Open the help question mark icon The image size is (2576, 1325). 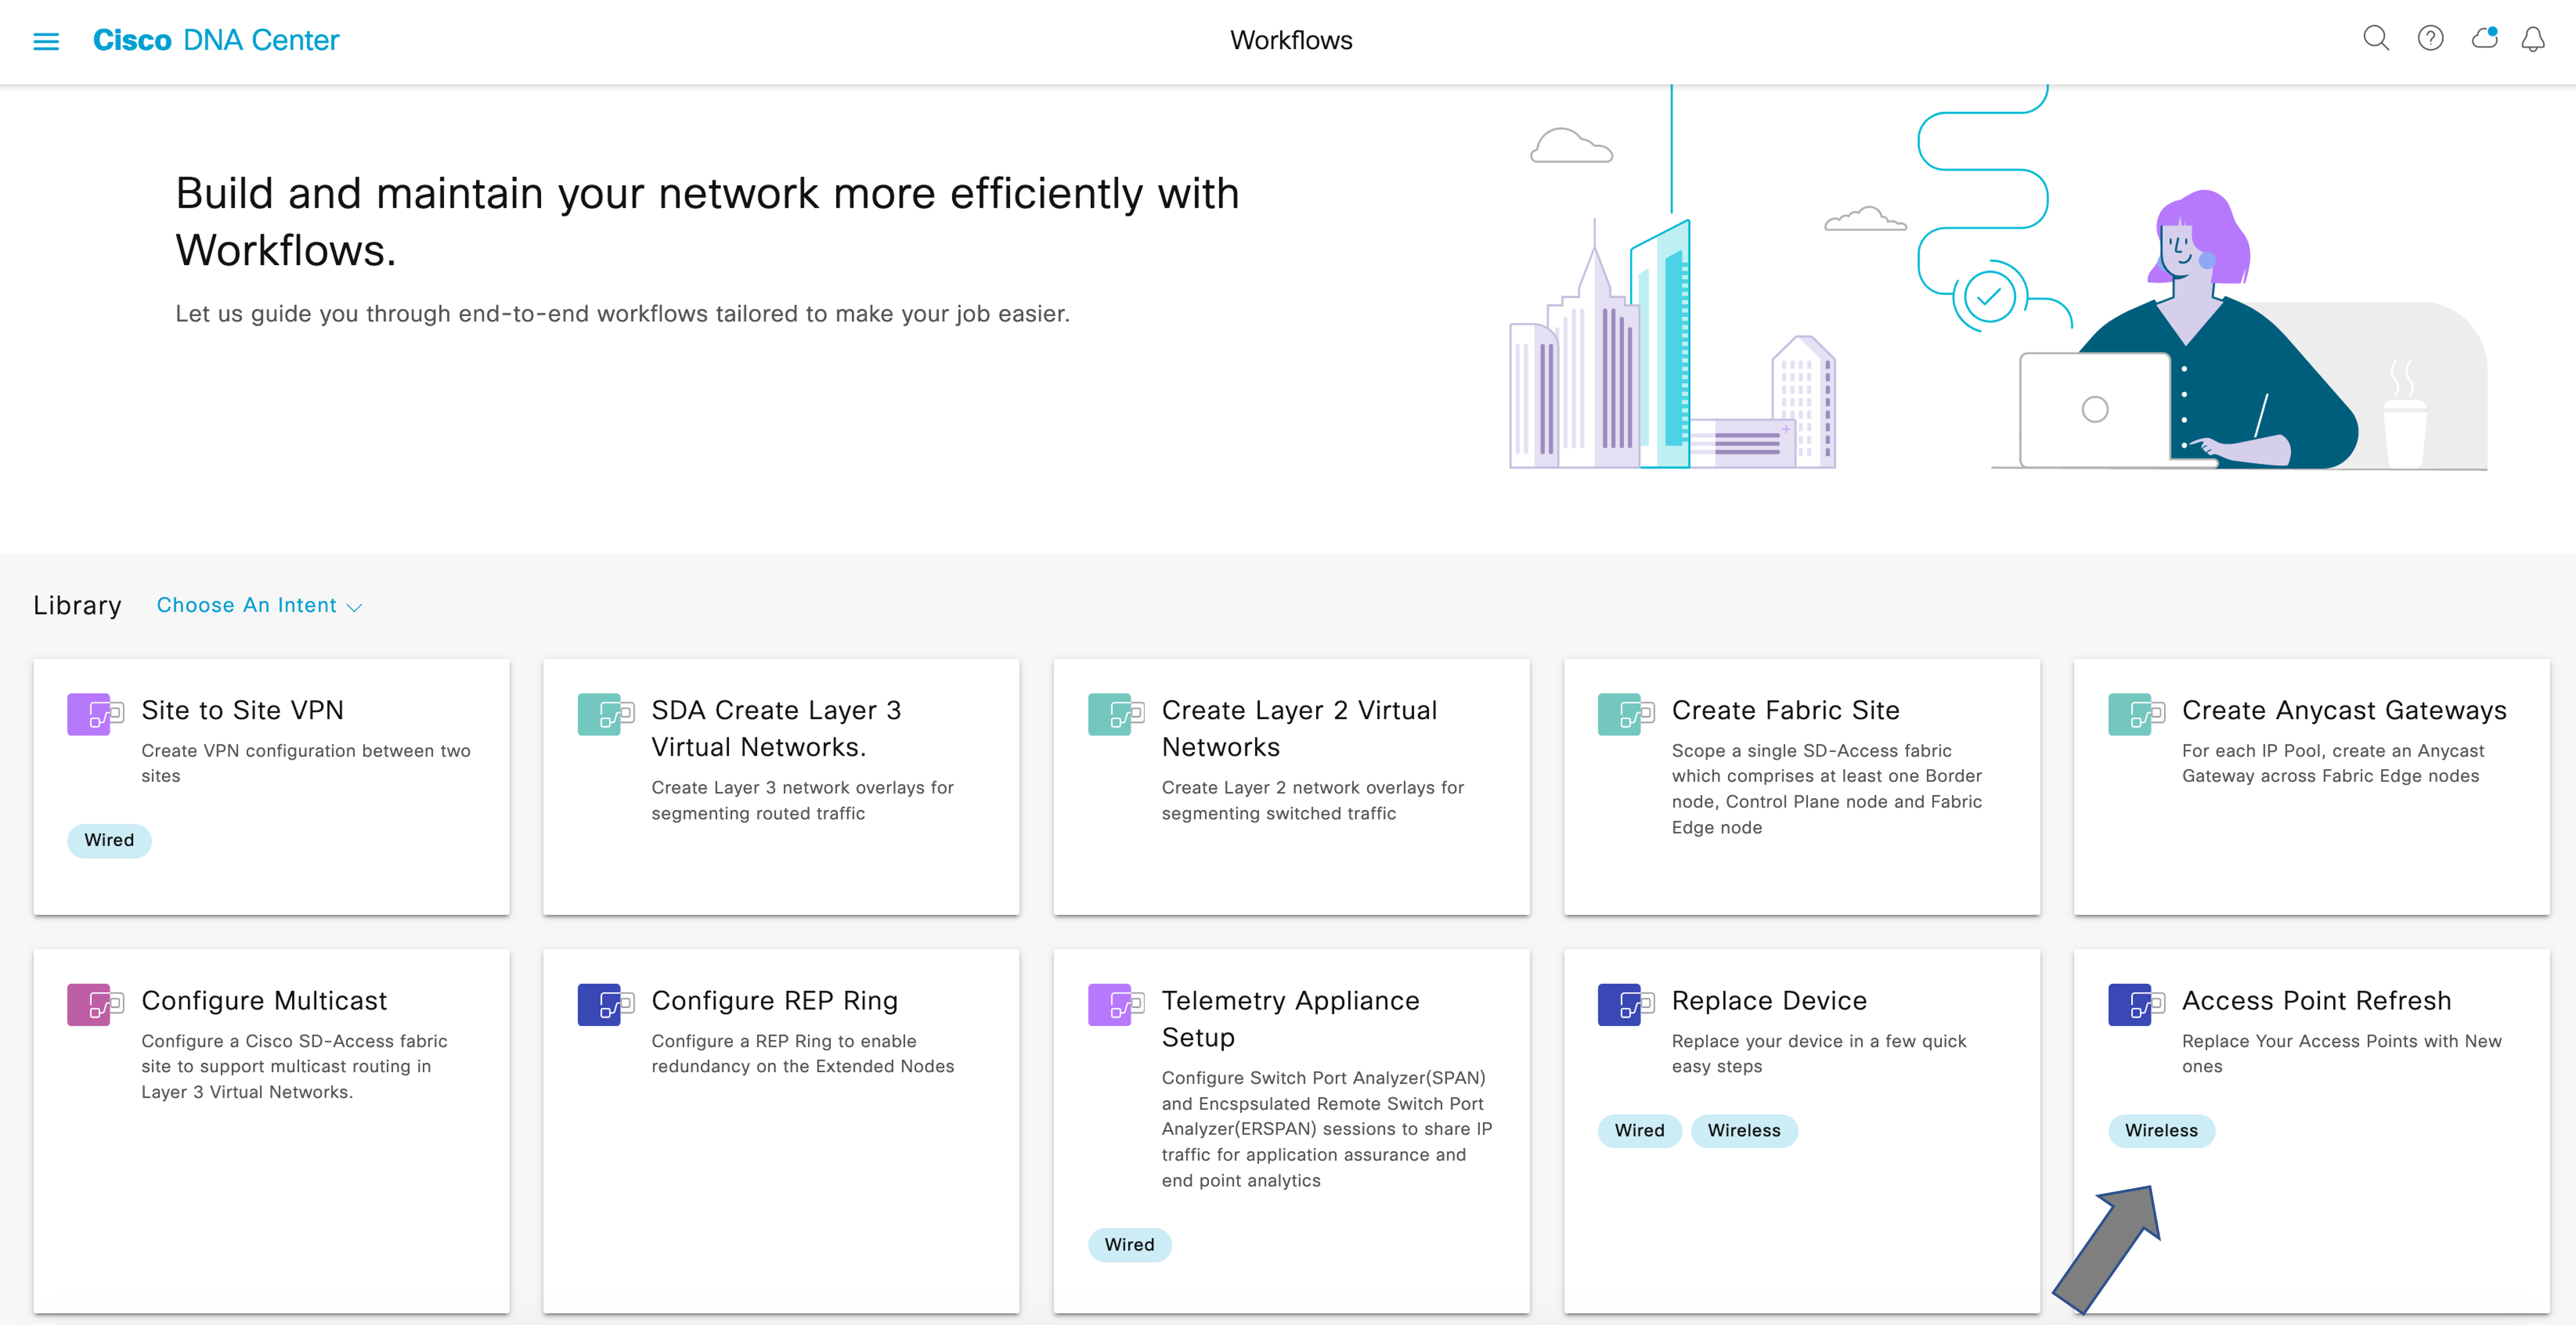(2430, 39)
